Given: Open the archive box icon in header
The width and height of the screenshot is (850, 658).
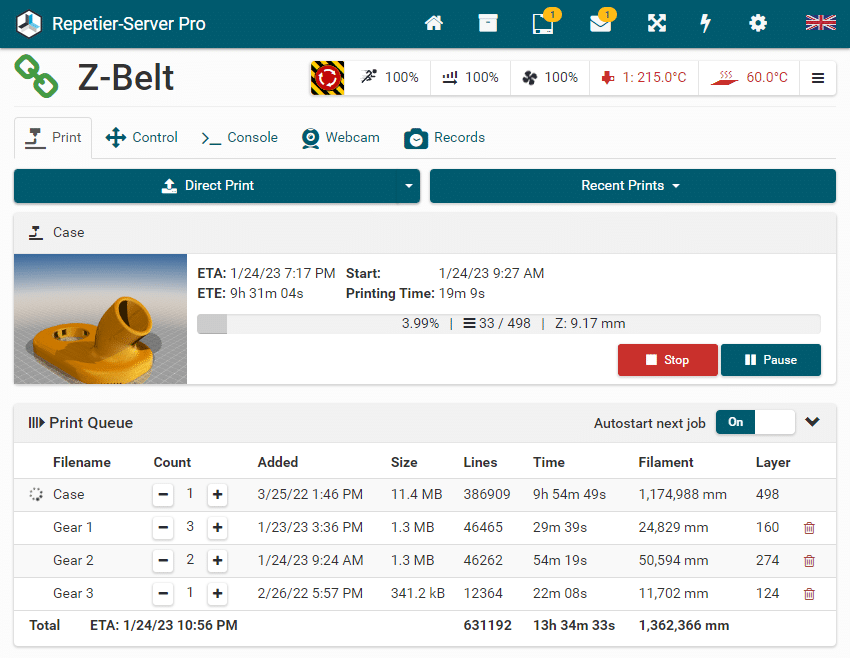Looking at the screenshot, I should [x=488, y=23].
